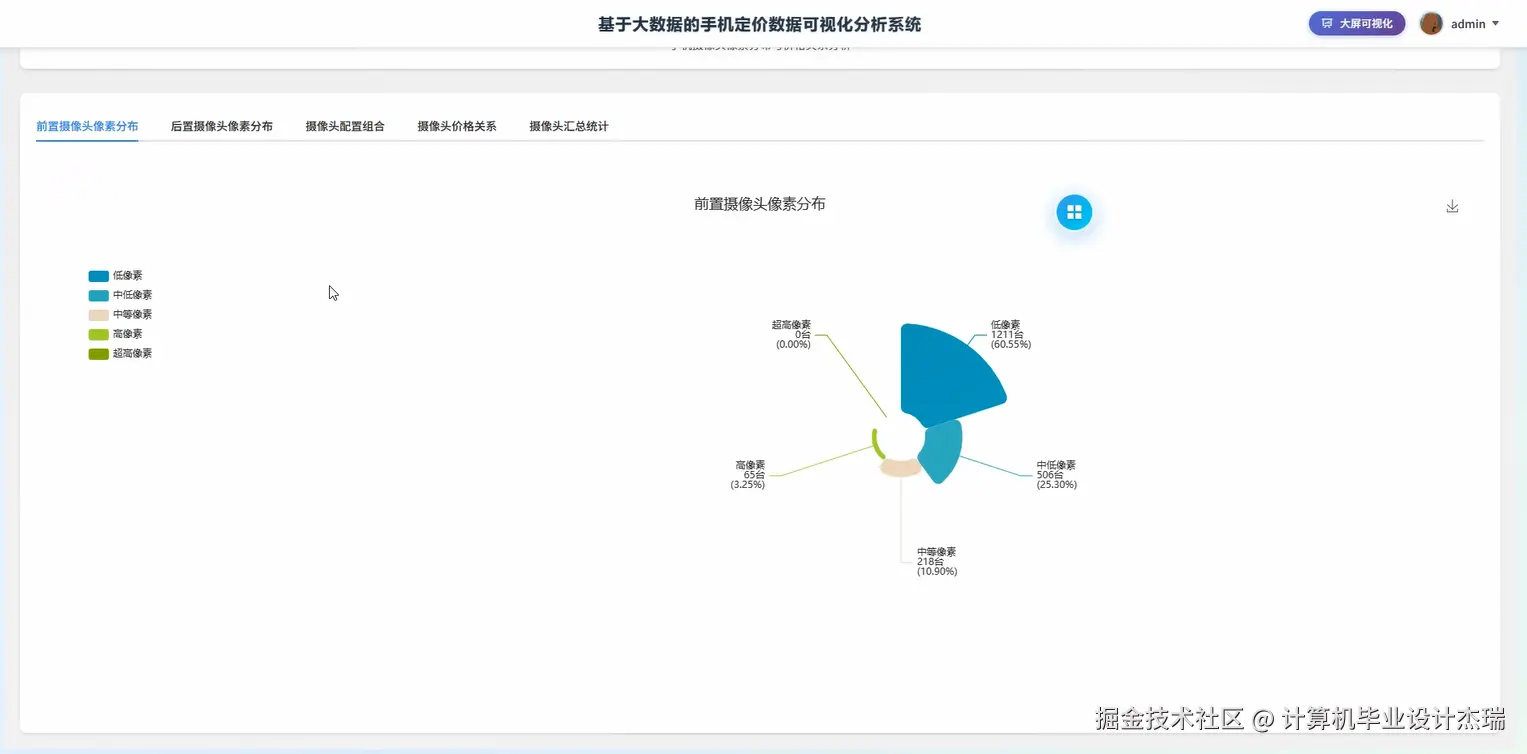
Task: Expand the admin account dropdown
Action: [x=1468, y=23]
